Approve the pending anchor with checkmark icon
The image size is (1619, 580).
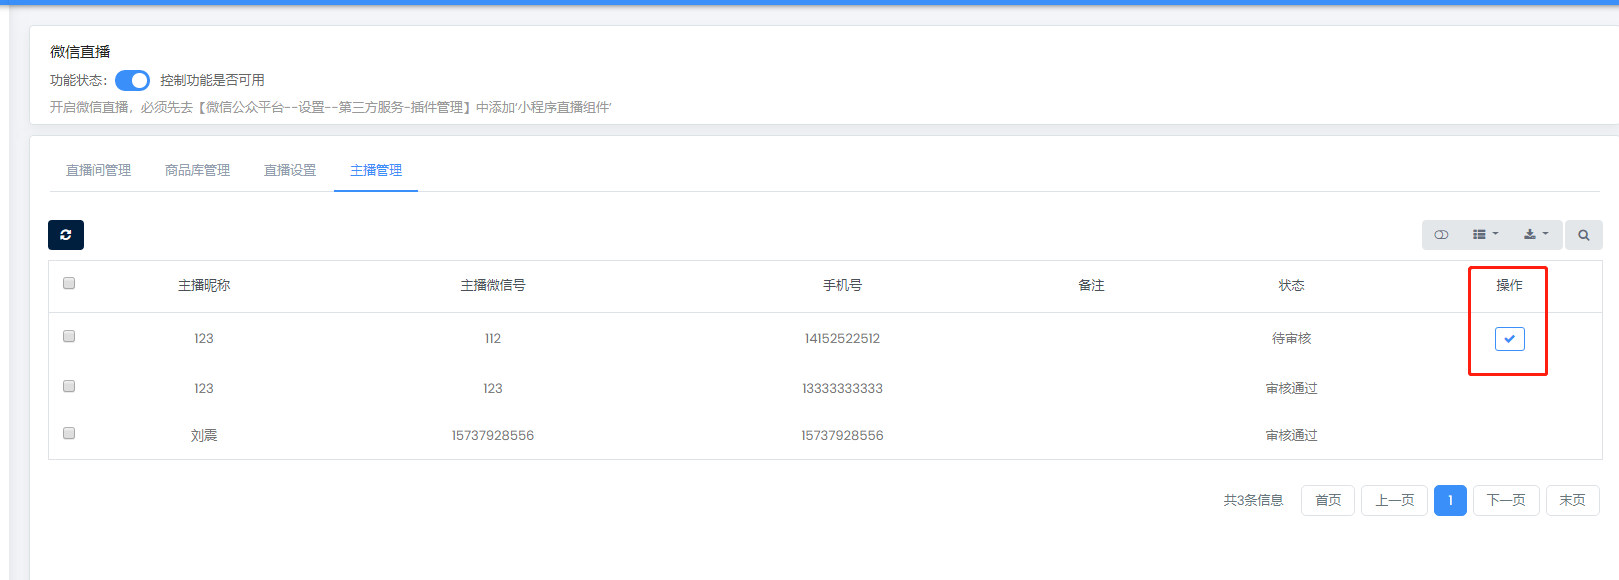tap(1509, 339)
